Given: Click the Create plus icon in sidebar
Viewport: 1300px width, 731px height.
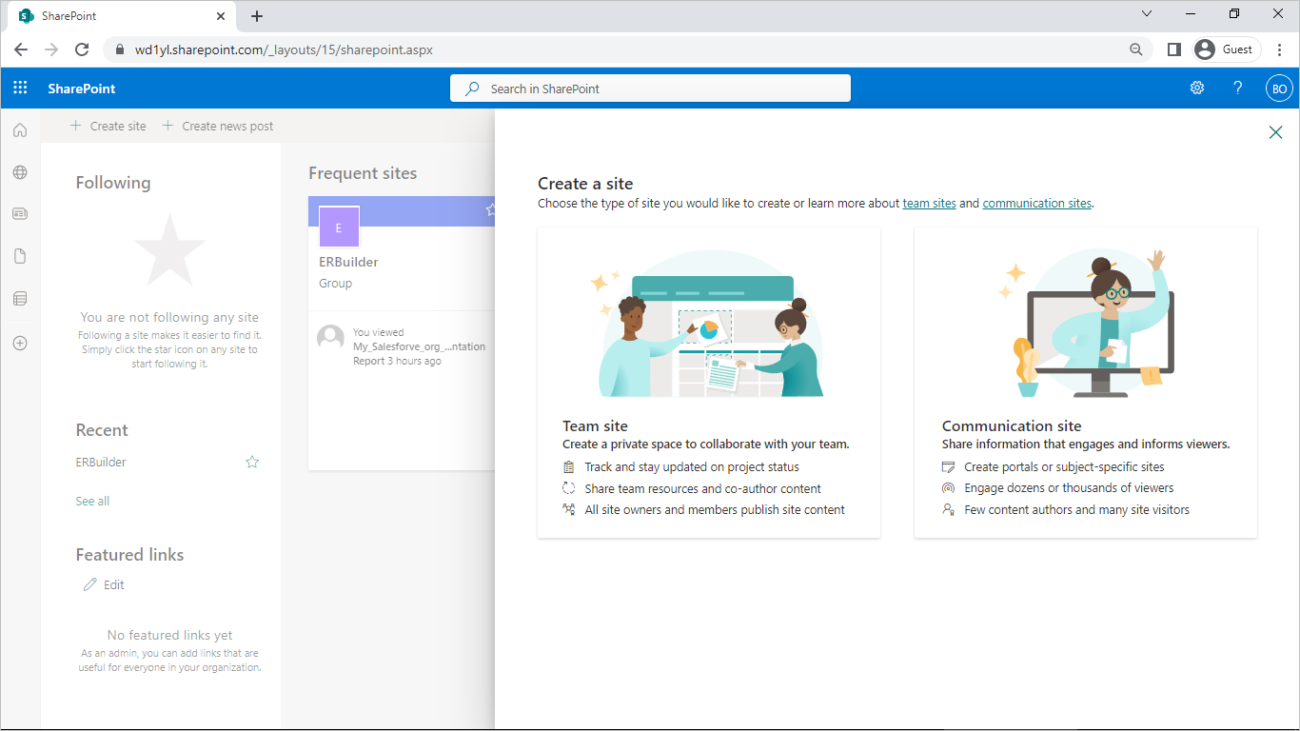Looking at the screenshot, I should [19, 343].
